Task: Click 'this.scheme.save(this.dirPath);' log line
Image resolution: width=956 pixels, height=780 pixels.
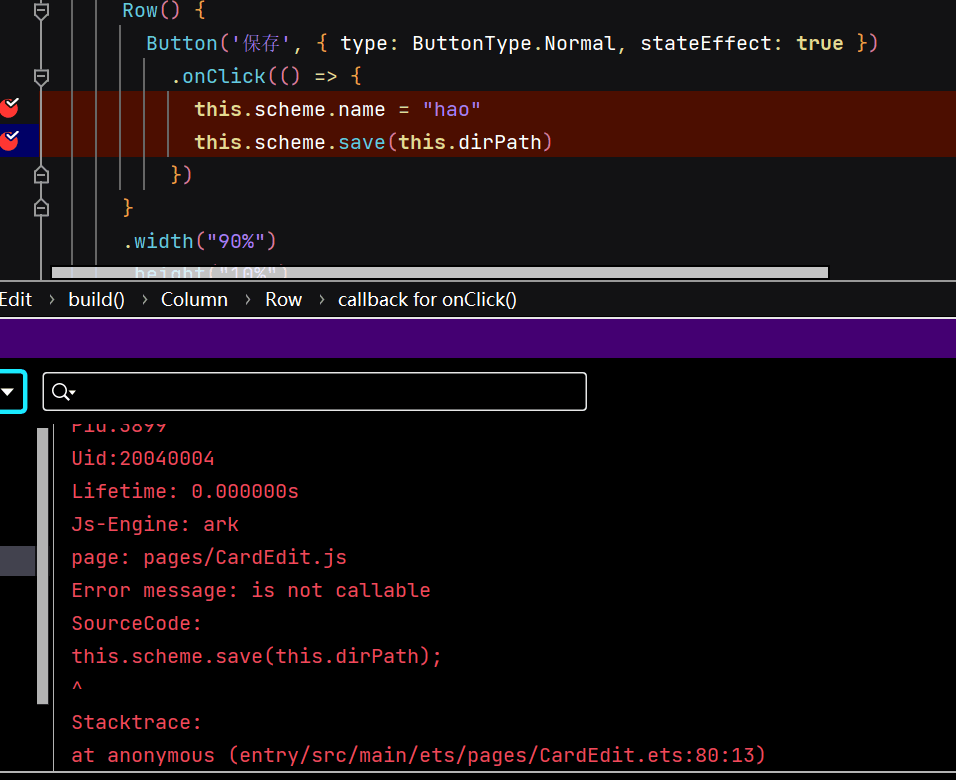Action: tap(257, 656)
